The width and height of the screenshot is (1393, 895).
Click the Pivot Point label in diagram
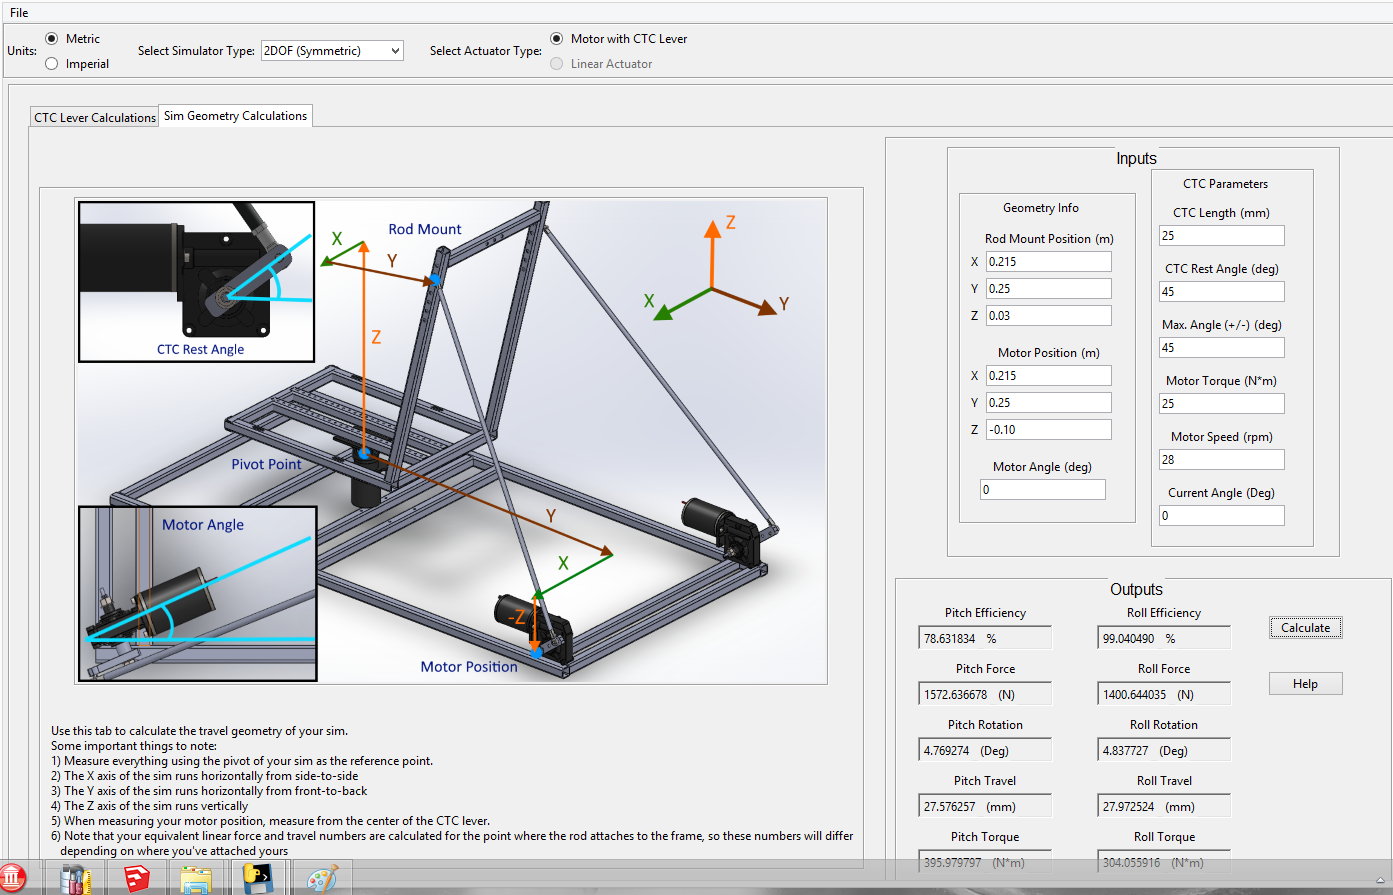266,464
